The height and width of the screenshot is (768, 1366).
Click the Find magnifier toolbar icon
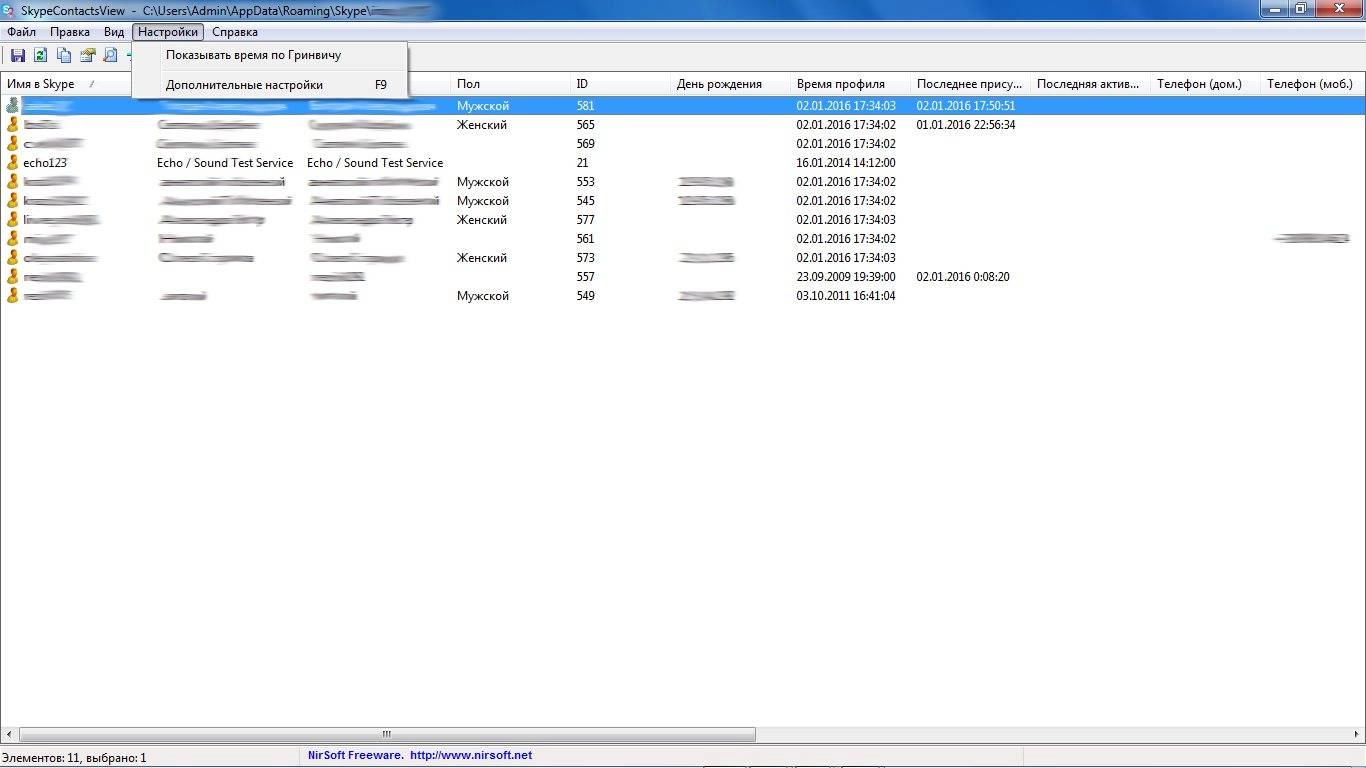110,56
